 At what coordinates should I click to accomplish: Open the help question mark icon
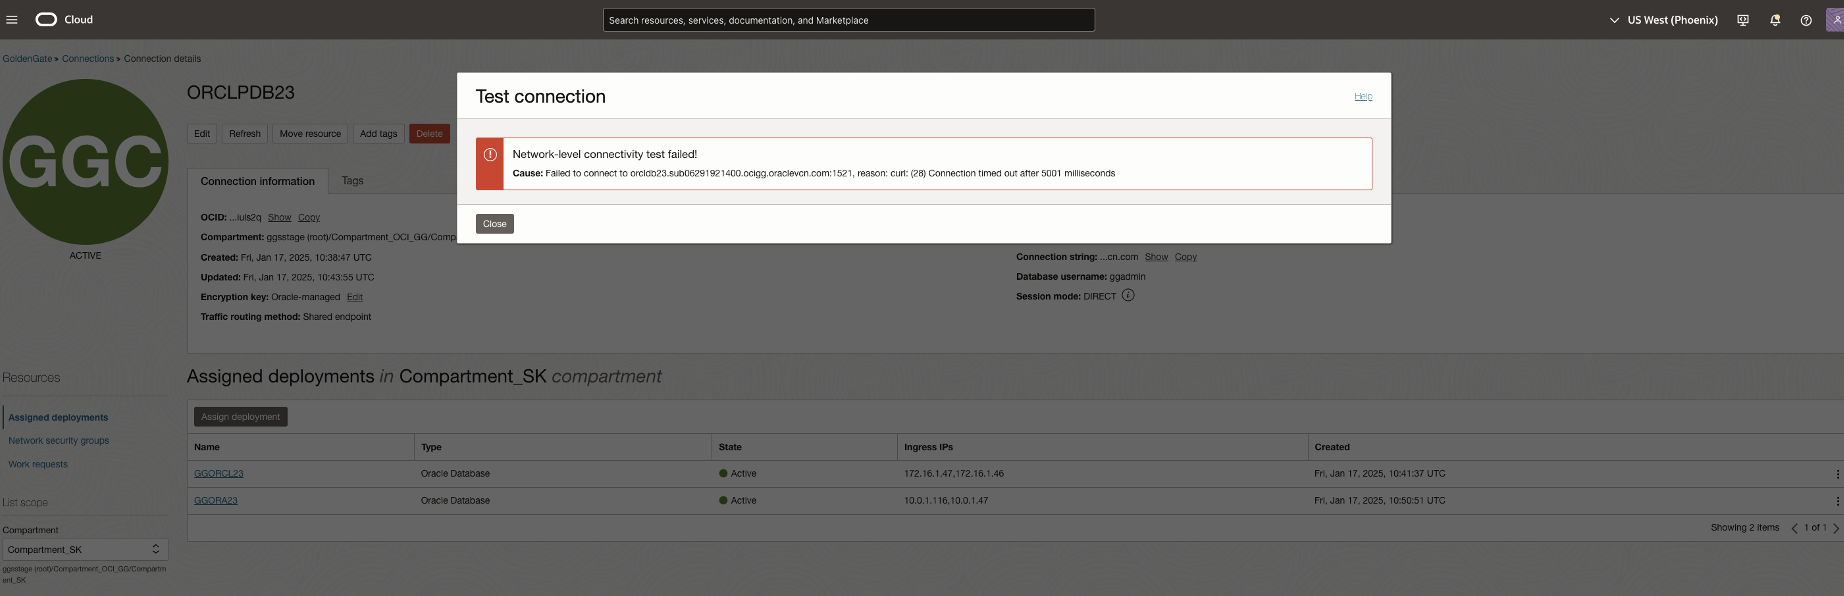coord(1806,20)
